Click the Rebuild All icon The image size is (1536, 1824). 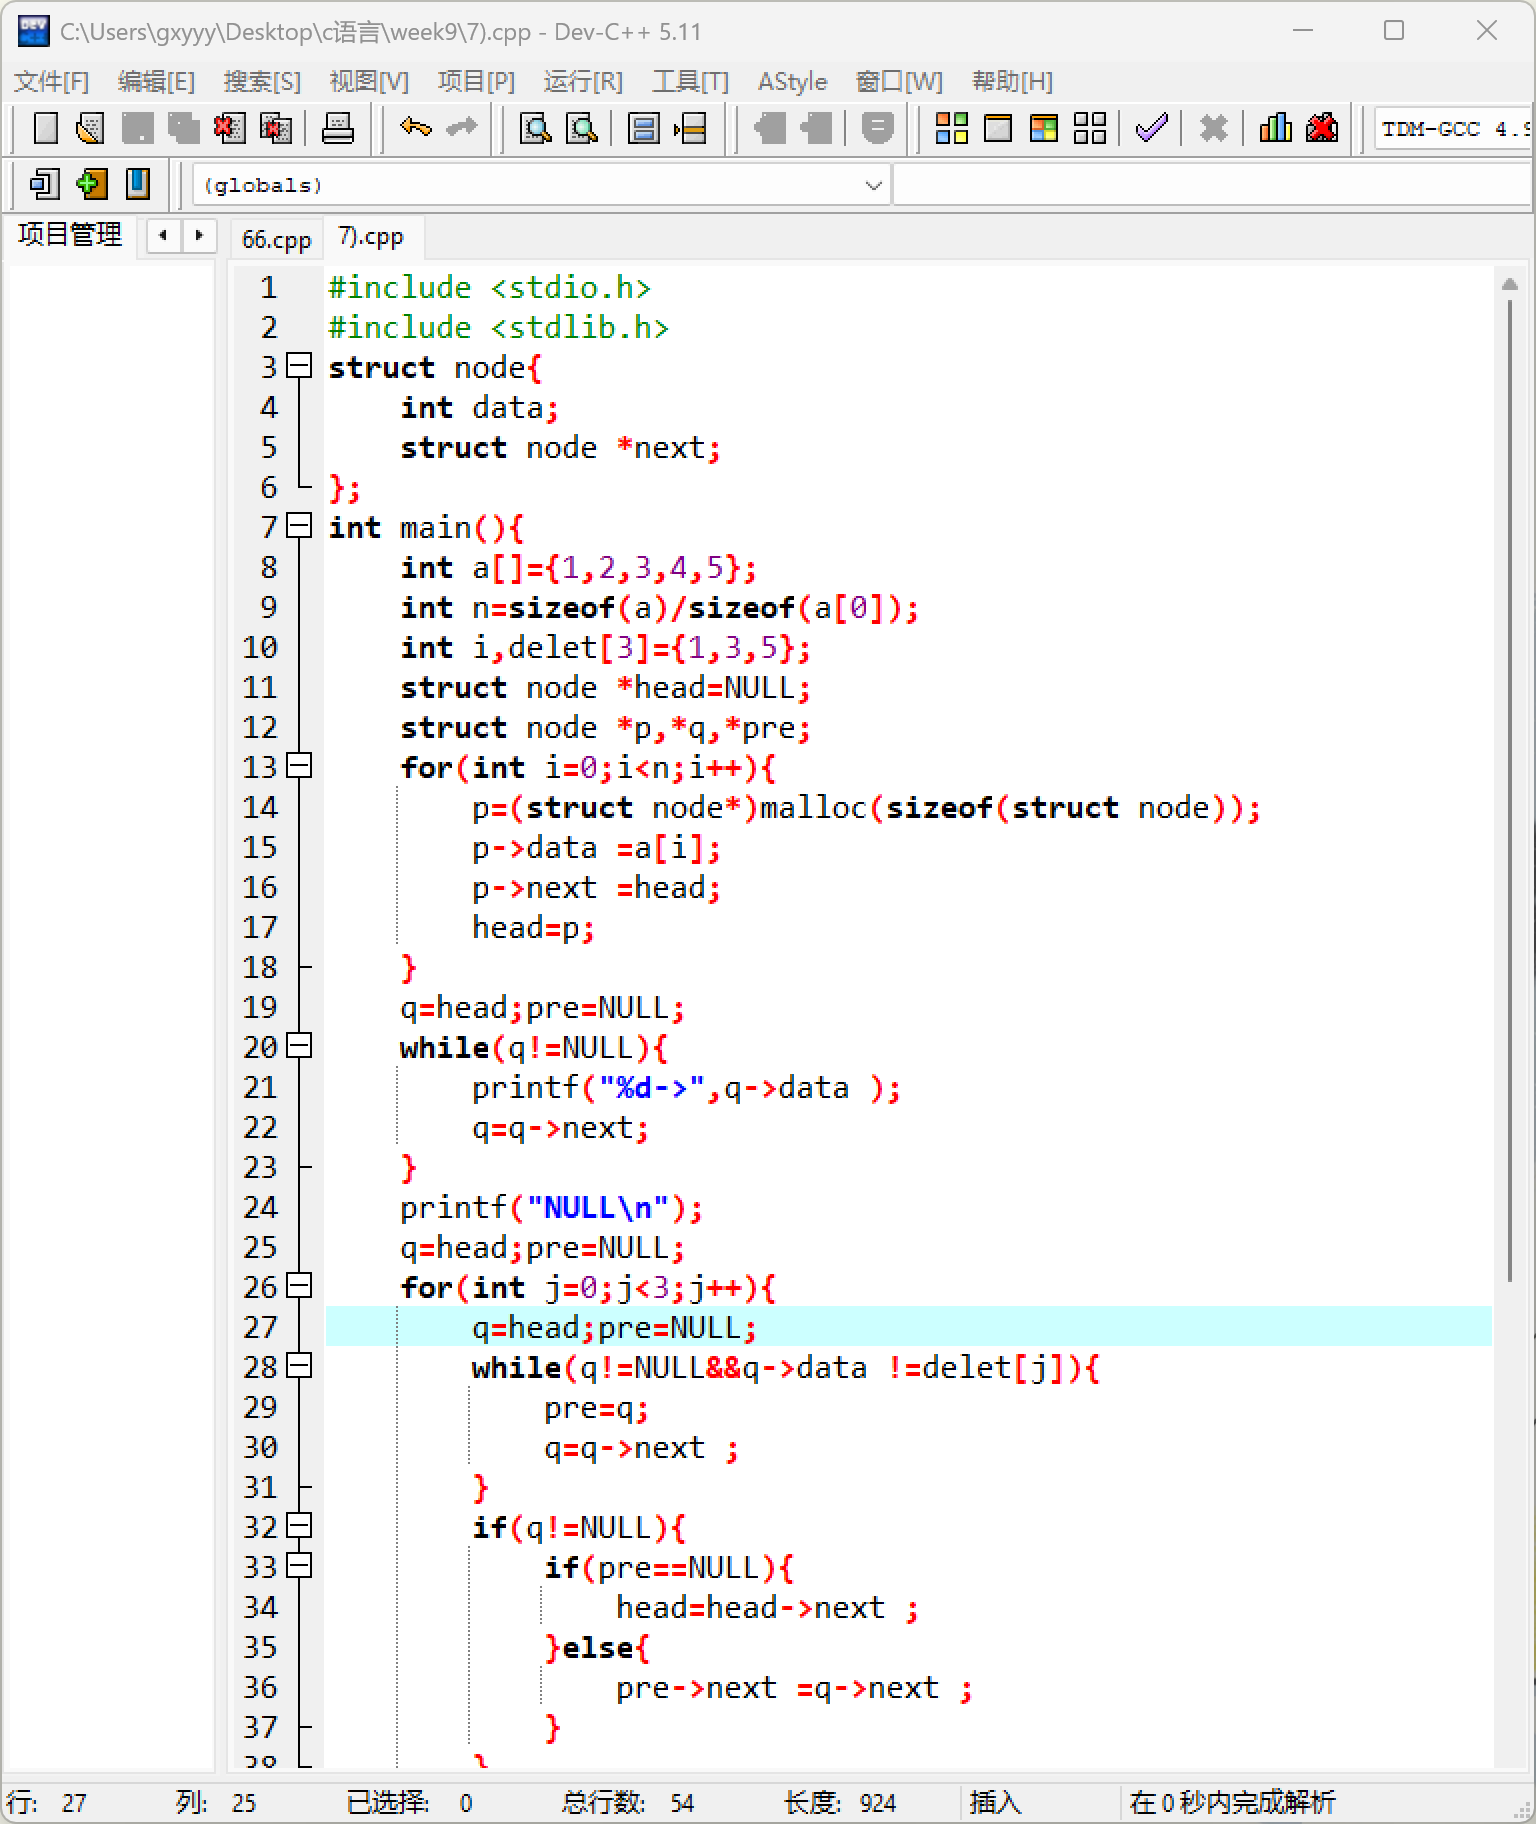pos(1089,128)
